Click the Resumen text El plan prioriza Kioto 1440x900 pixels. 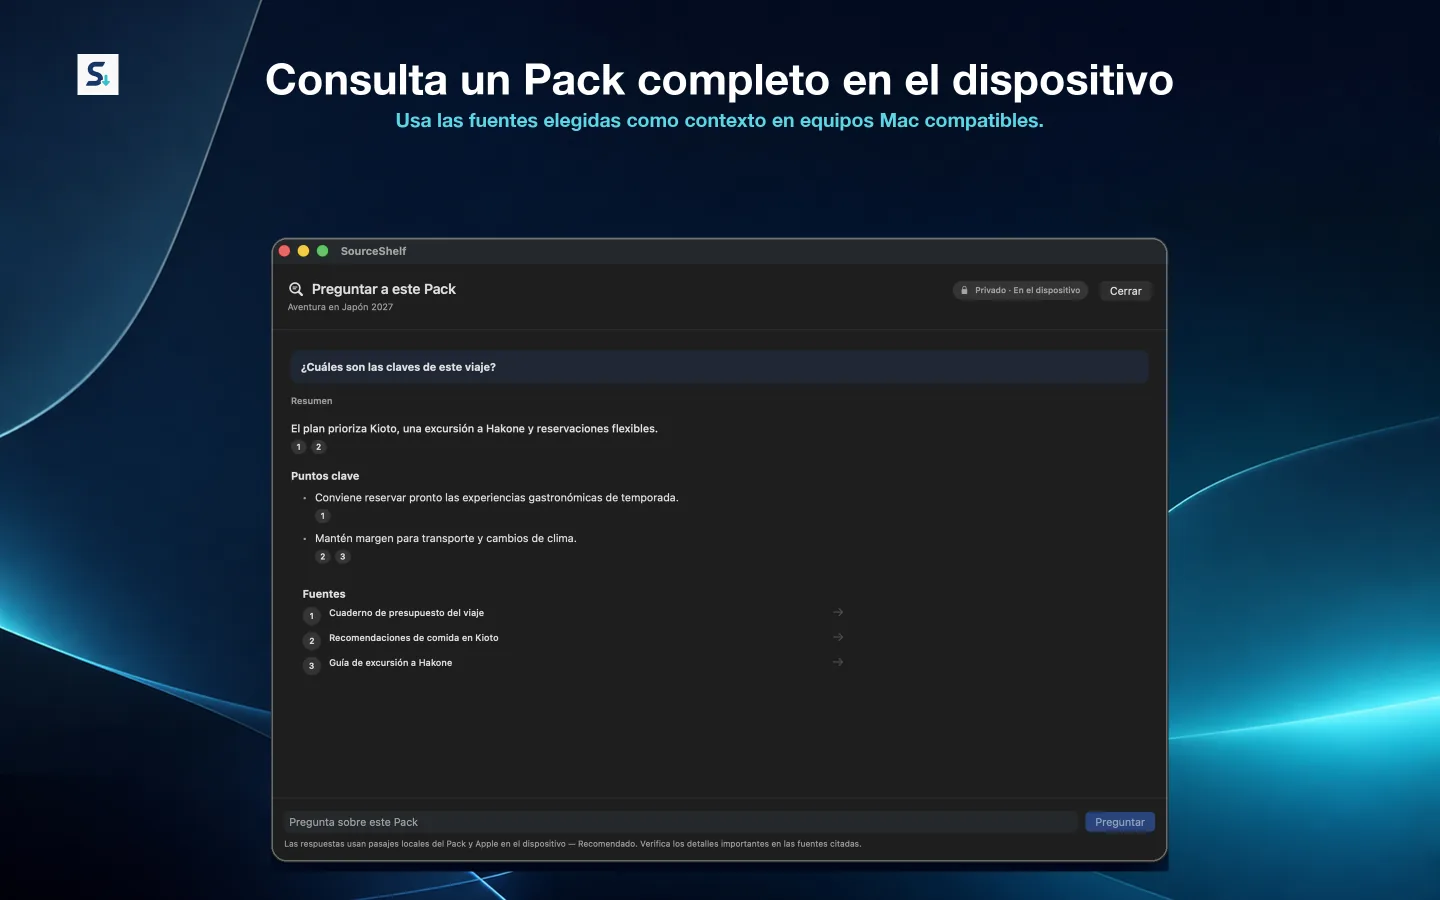[474, 428]
